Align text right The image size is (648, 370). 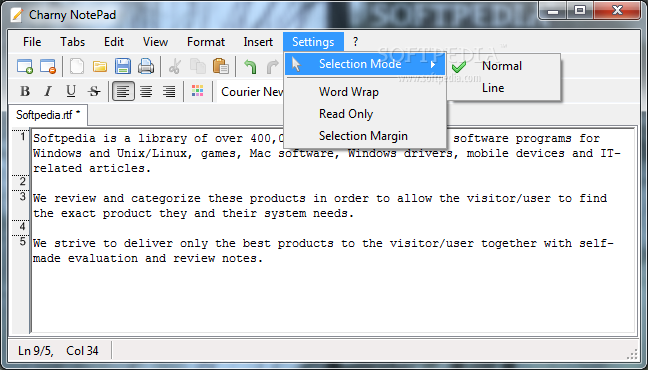169,91
